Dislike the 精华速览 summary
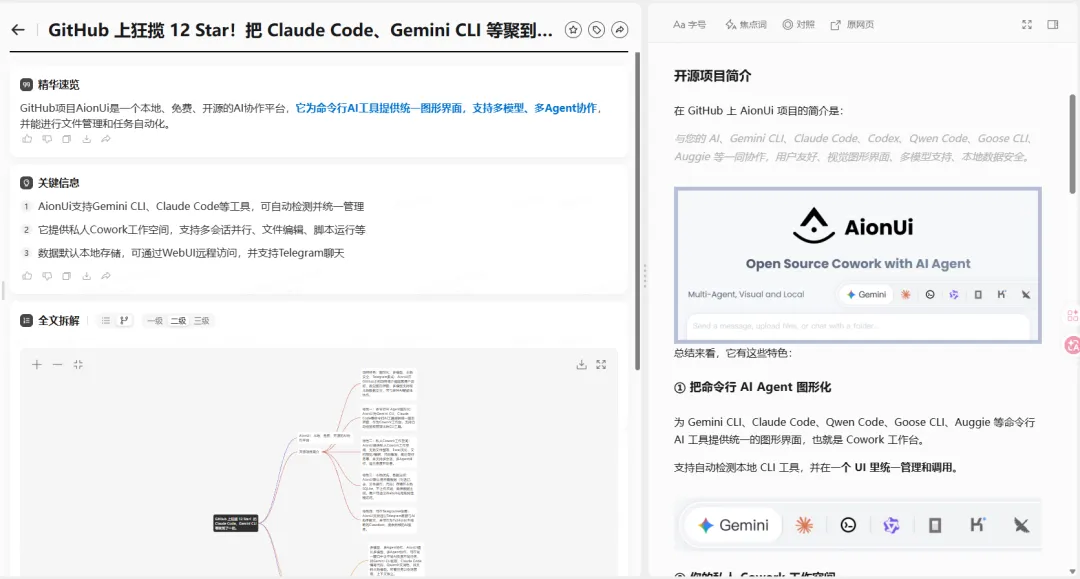 click(x=47, y=139)
